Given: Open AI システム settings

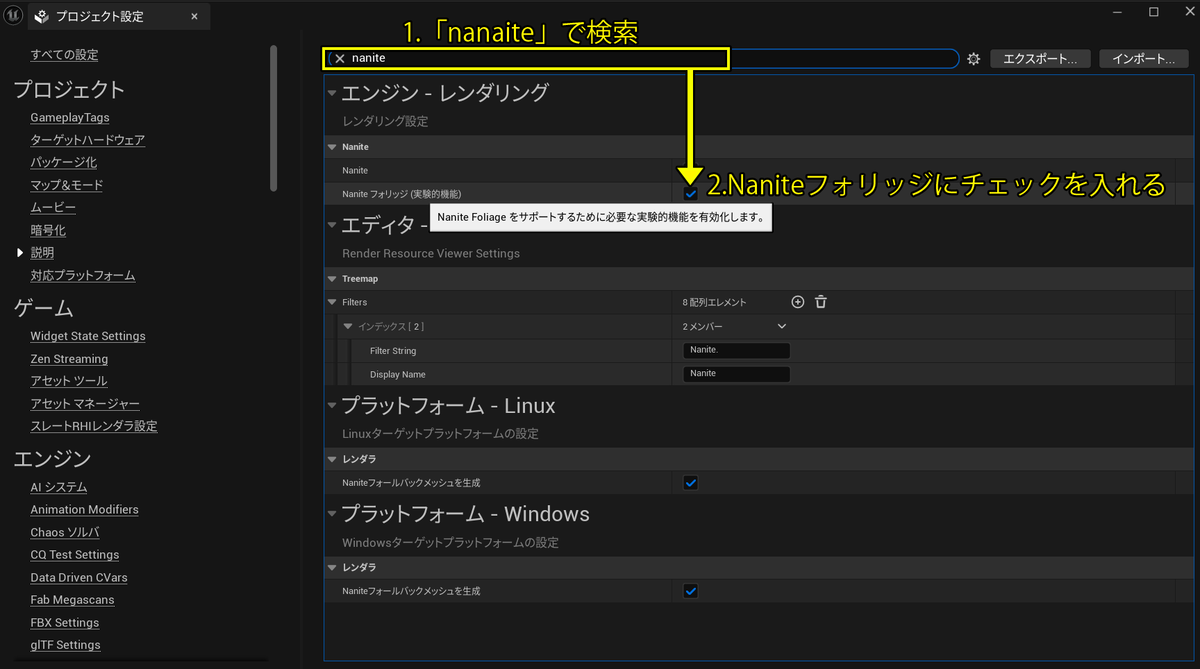Looking at the screenshot, I should point(59,487).
